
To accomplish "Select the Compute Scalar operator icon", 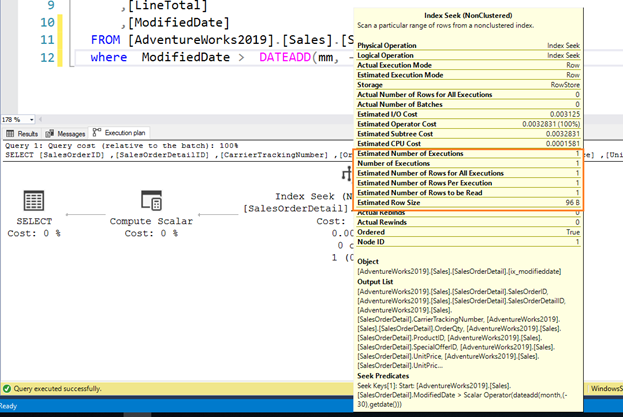I will (151, 200).
